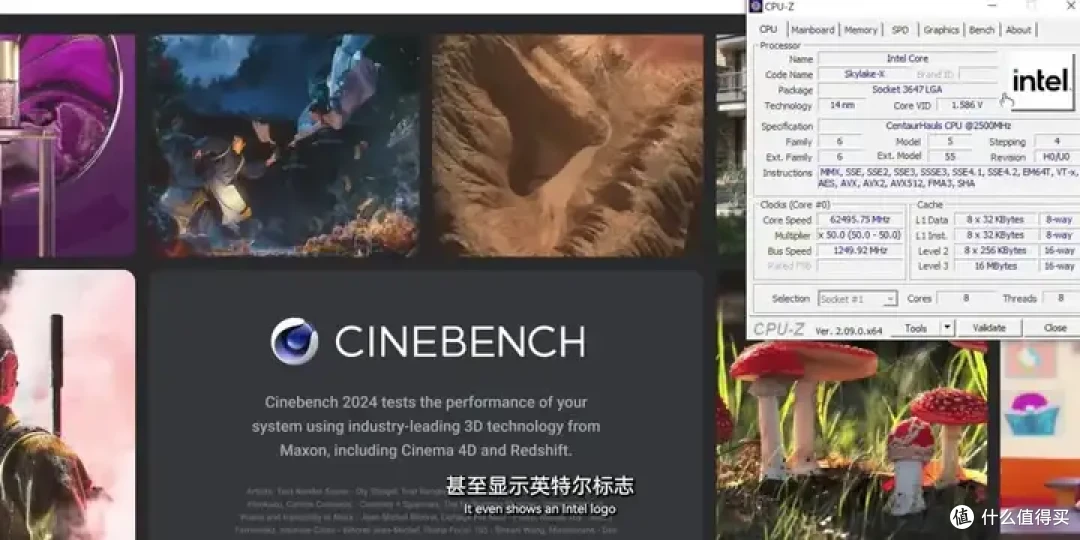The height and width of the screenshot is (540, 1080).
Task: Open the Mainboard tab
Action: pos(813,30)
